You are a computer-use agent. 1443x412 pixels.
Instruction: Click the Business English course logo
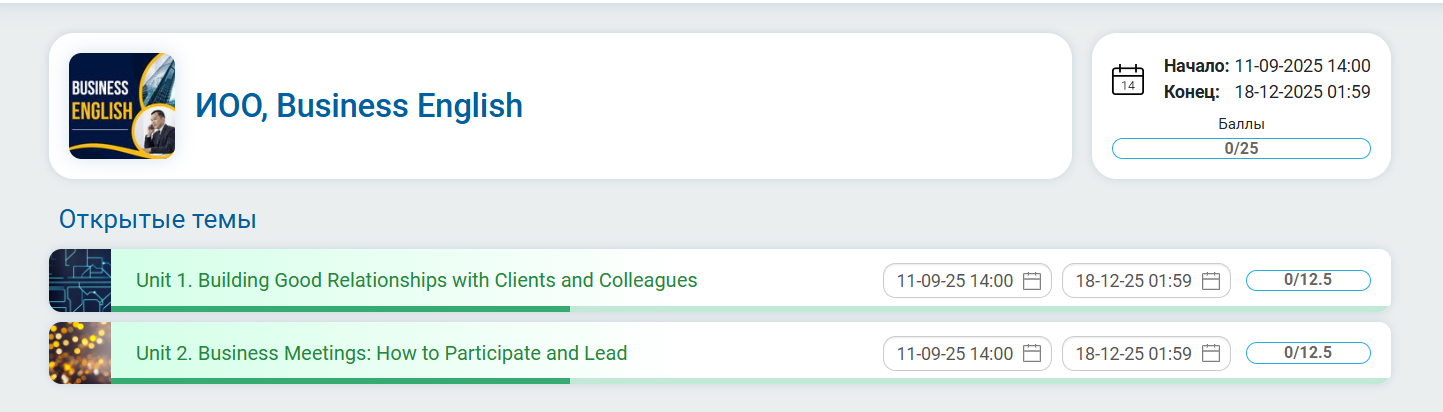122,106
